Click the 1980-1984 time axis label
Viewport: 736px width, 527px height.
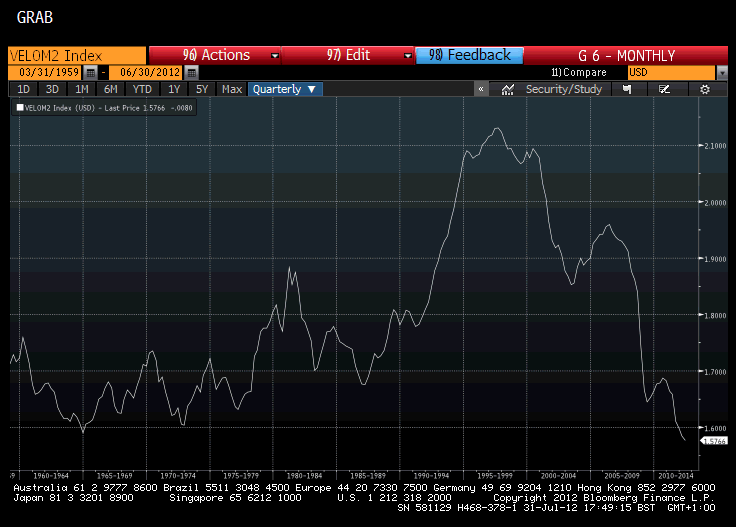click(x=305, y=475)
